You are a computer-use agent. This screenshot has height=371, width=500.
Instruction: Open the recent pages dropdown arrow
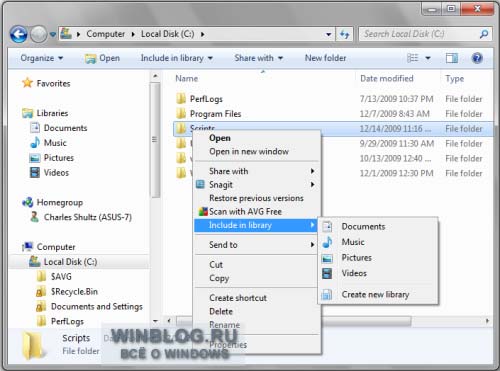pyautogui.click(x=53, y=34)
